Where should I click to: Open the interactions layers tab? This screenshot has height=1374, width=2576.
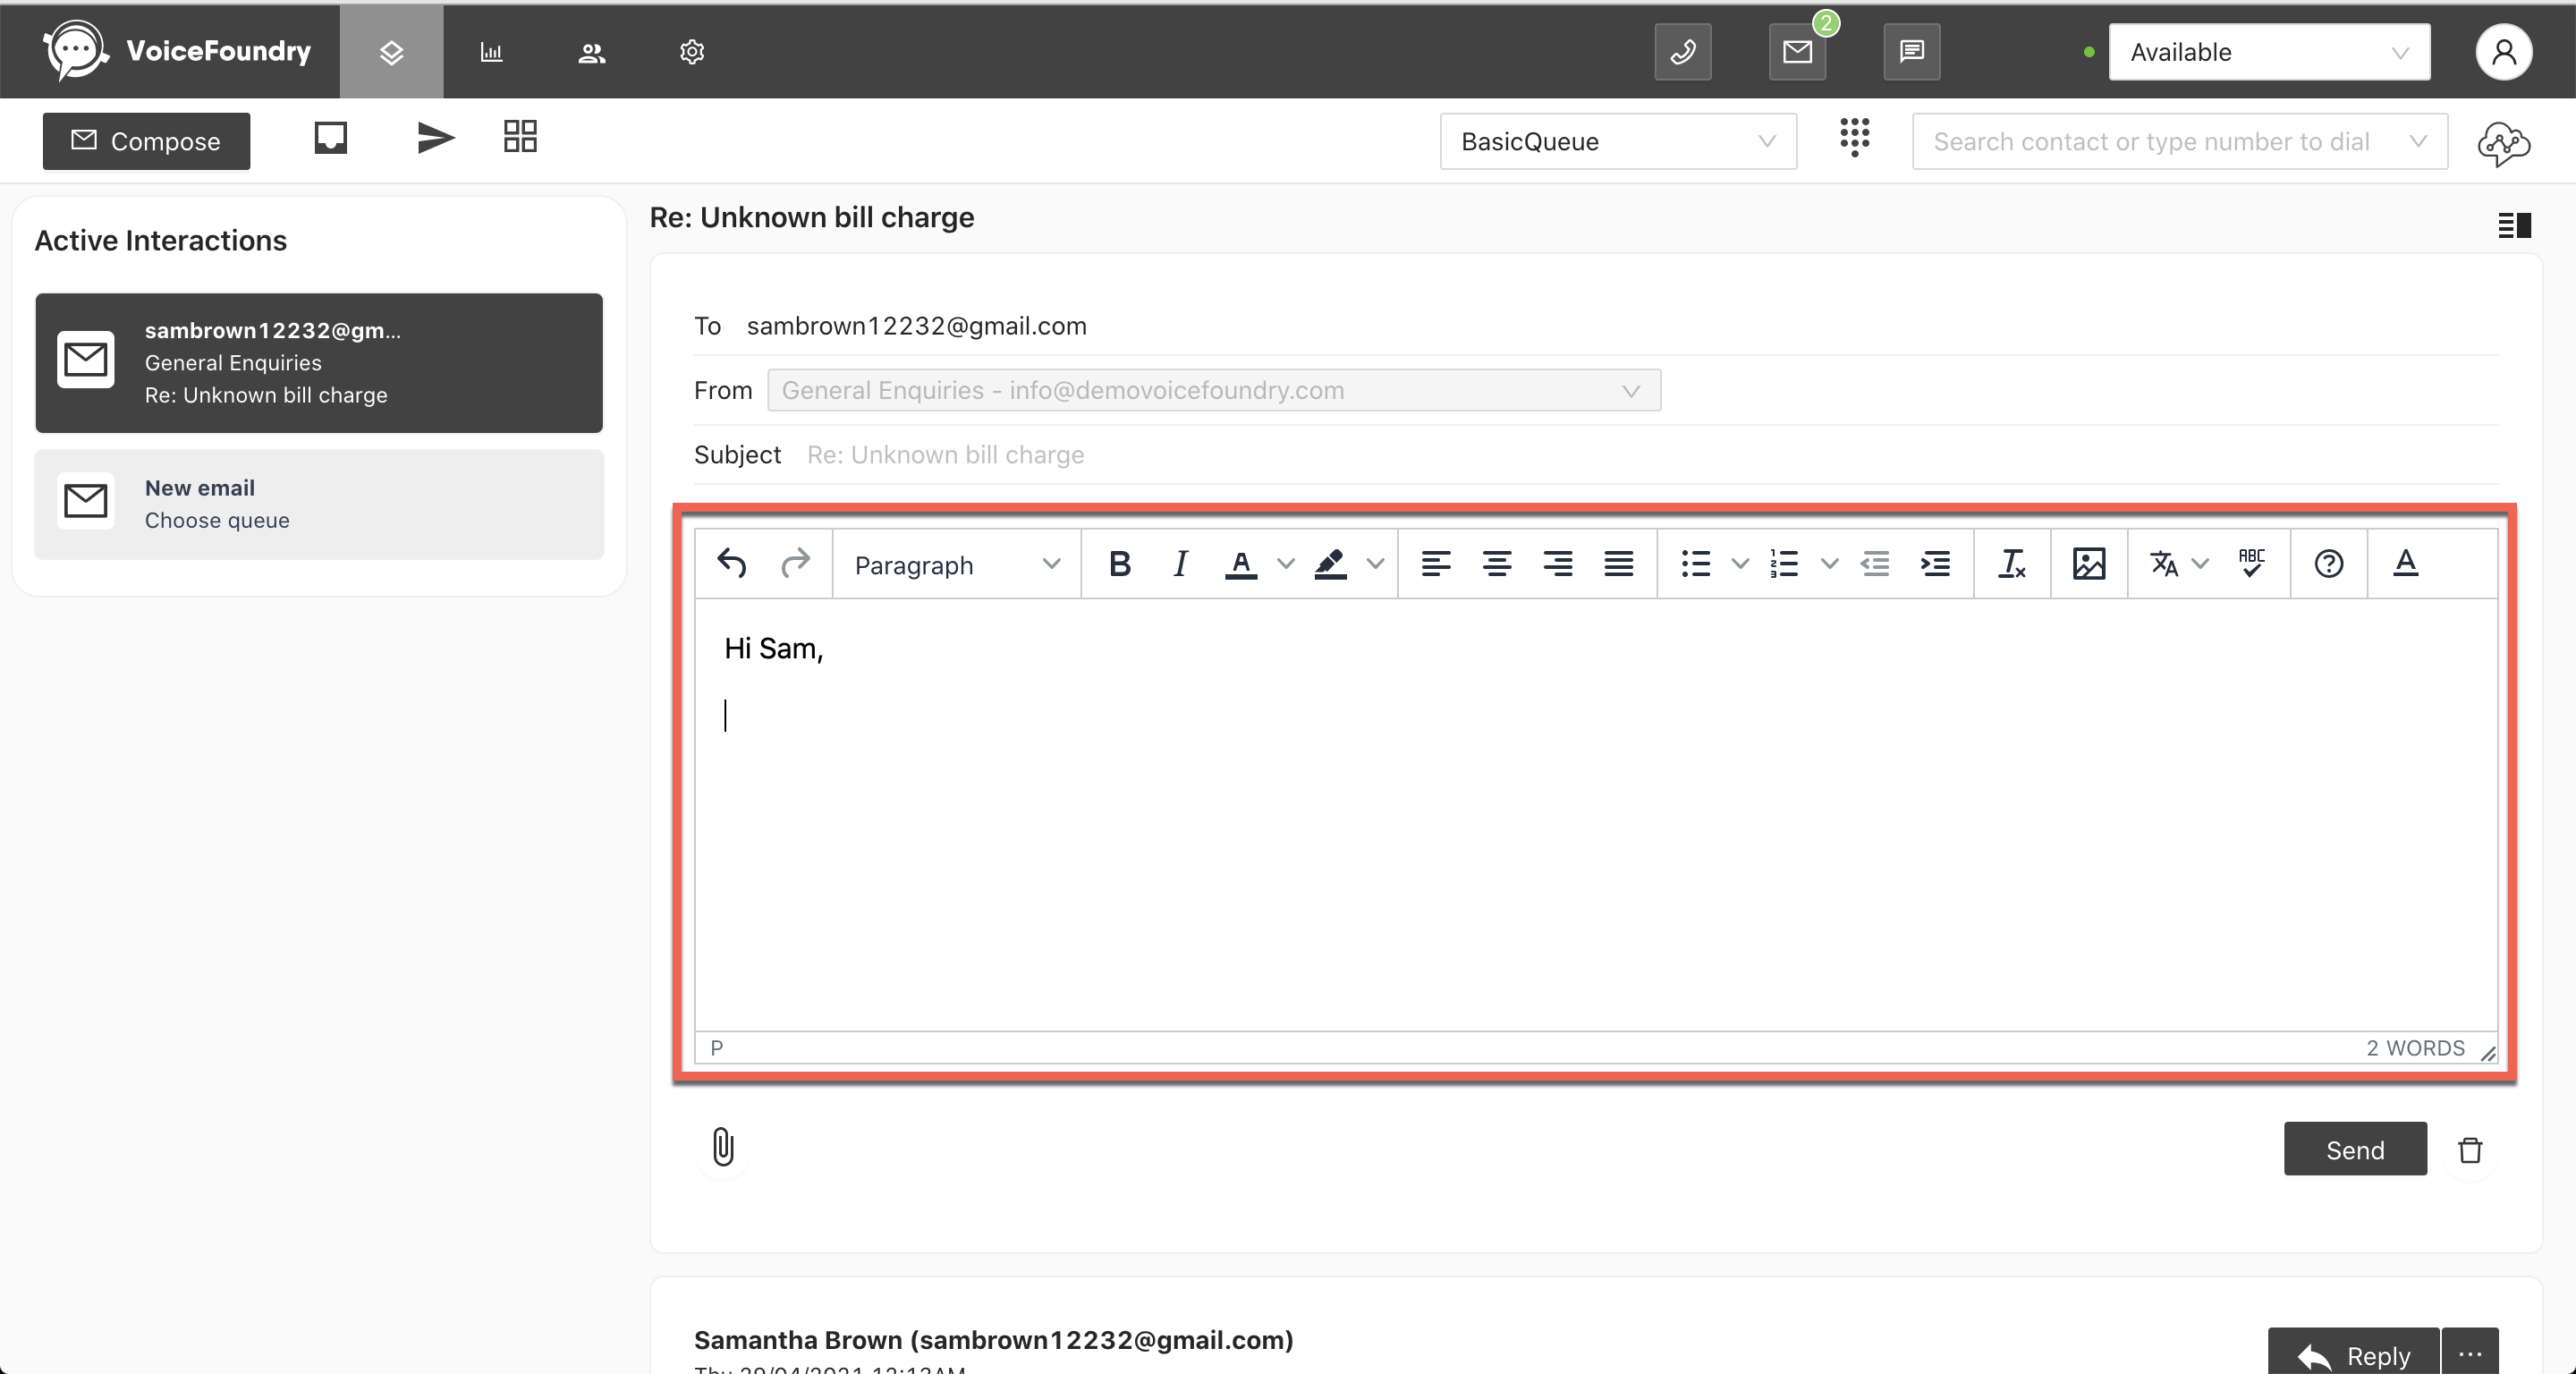391,51
